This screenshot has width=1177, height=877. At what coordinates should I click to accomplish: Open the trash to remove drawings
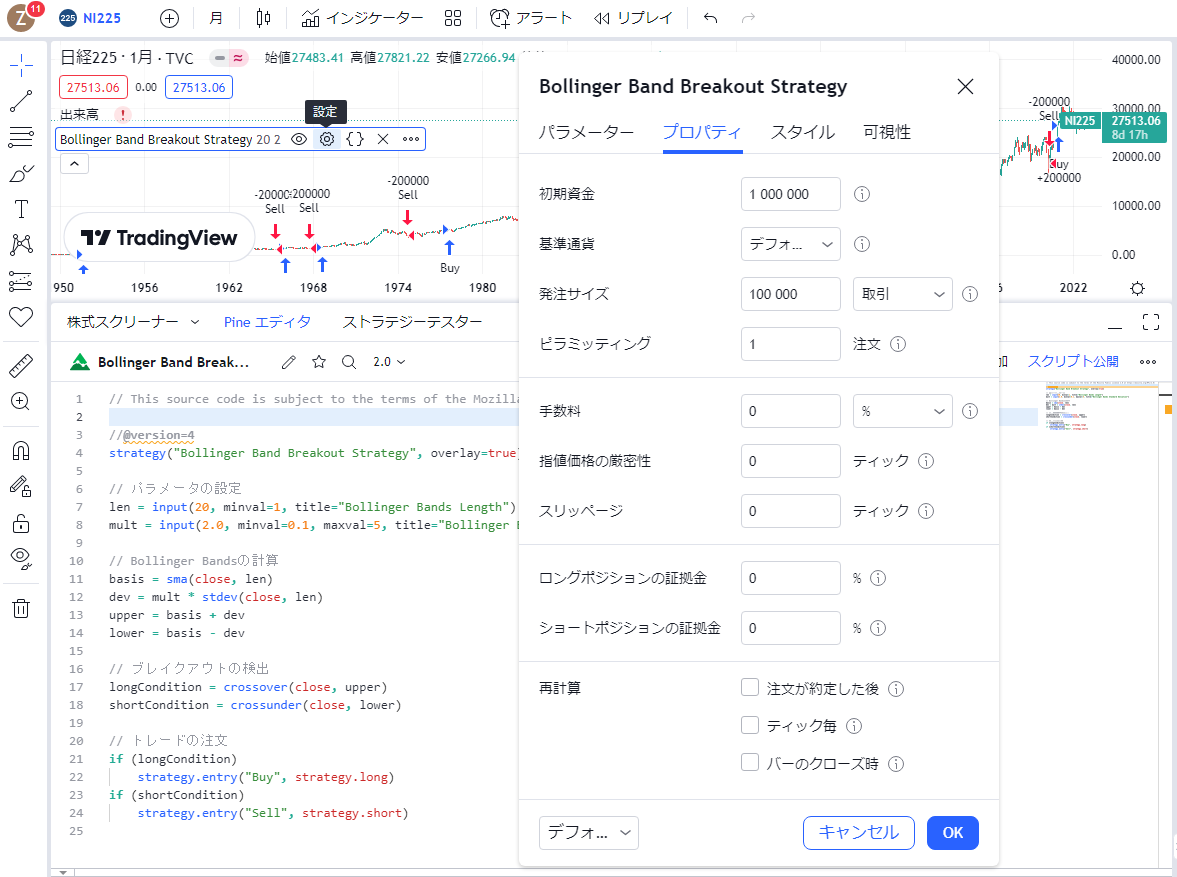click(21, 607)
